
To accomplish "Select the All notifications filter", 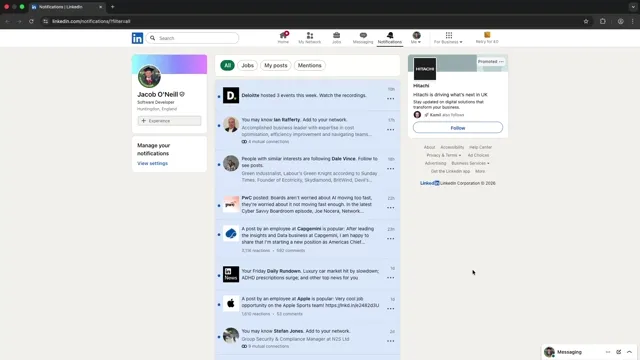I will coord(227,65).
